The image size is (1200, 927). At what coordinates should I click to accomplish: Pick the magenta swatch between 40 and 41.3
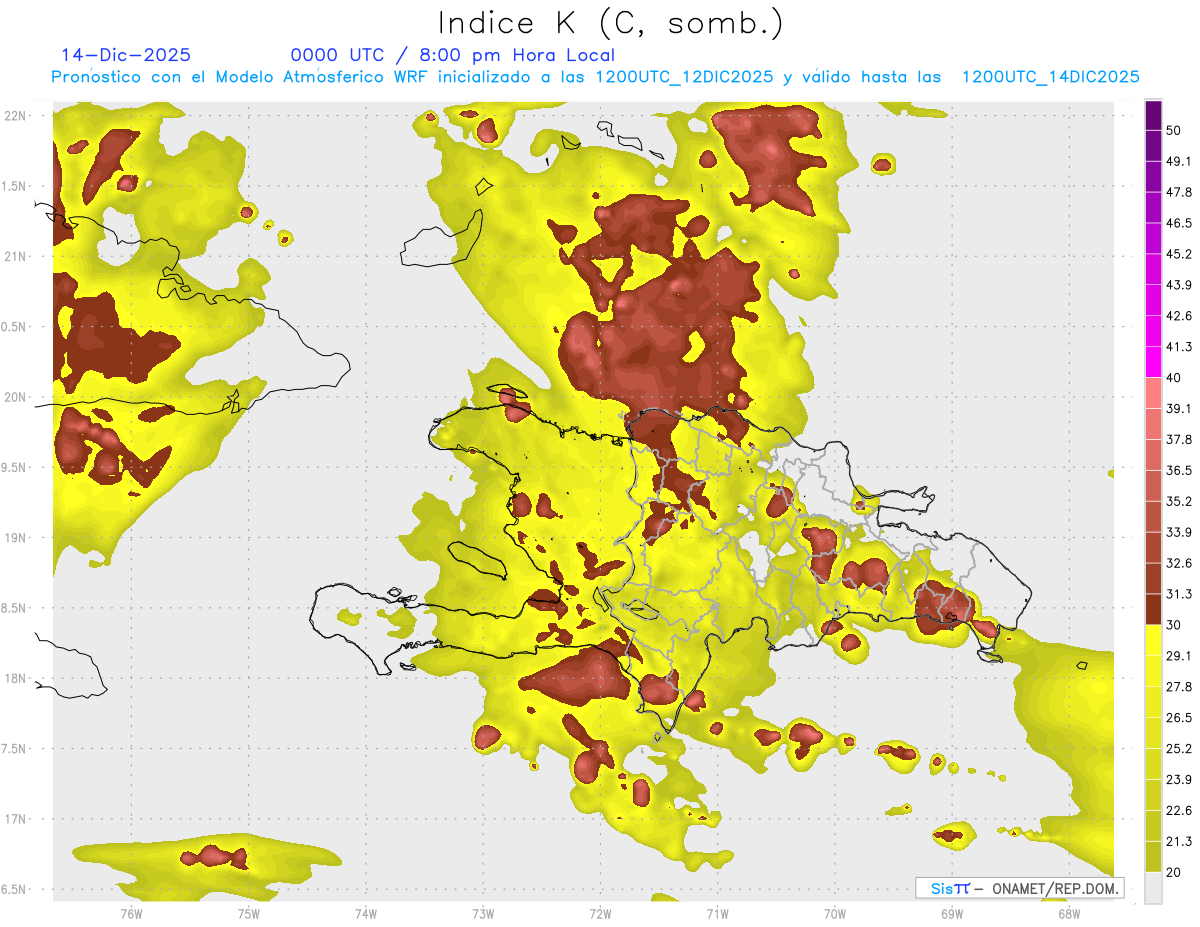pyautogui.click(x=1153, y=362)
